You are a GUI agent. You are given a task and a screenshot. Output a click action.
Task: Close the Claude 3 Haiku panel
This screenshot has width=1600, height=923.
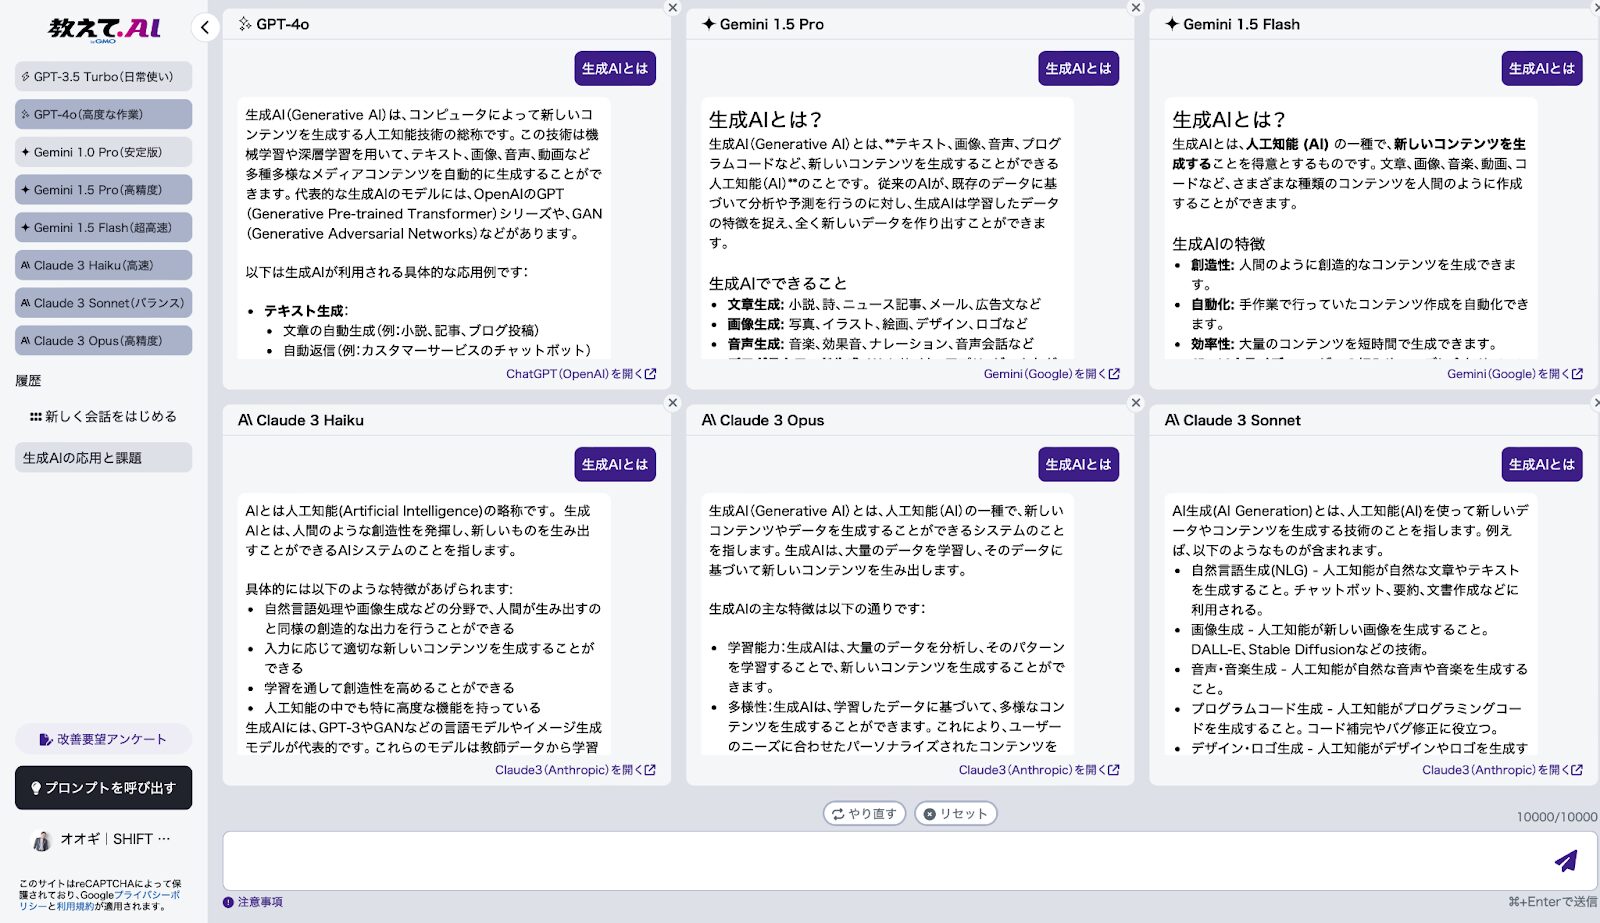[x=673, y=403]
